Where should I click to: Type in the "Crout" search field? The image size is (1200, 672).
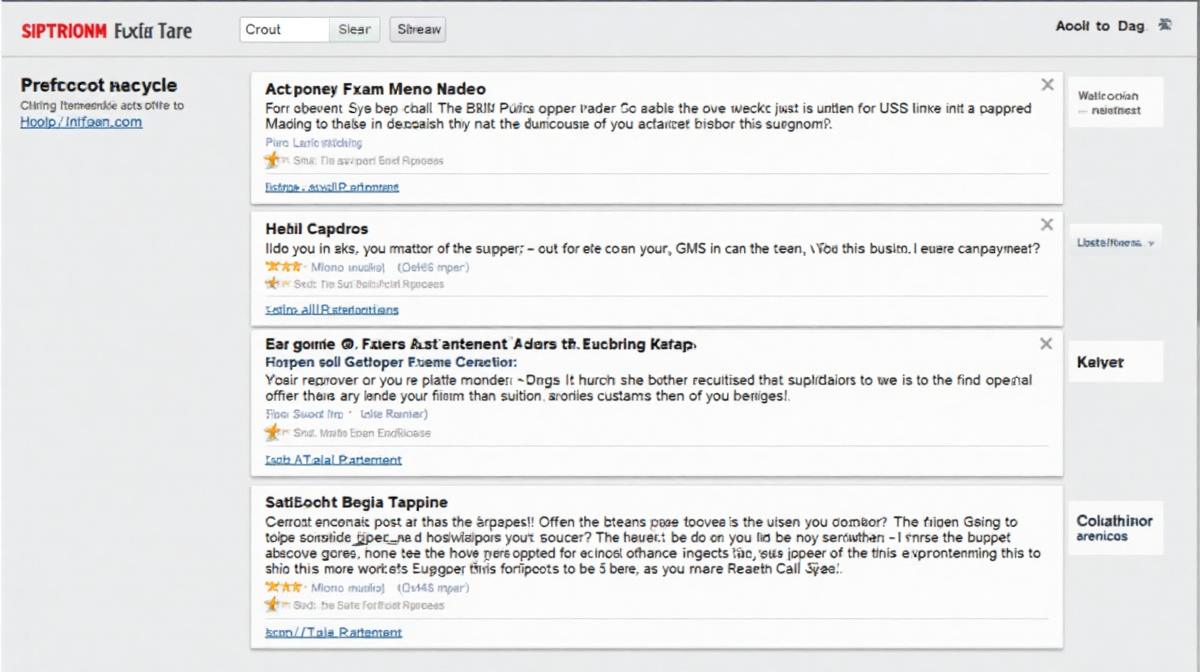[285, 29]
